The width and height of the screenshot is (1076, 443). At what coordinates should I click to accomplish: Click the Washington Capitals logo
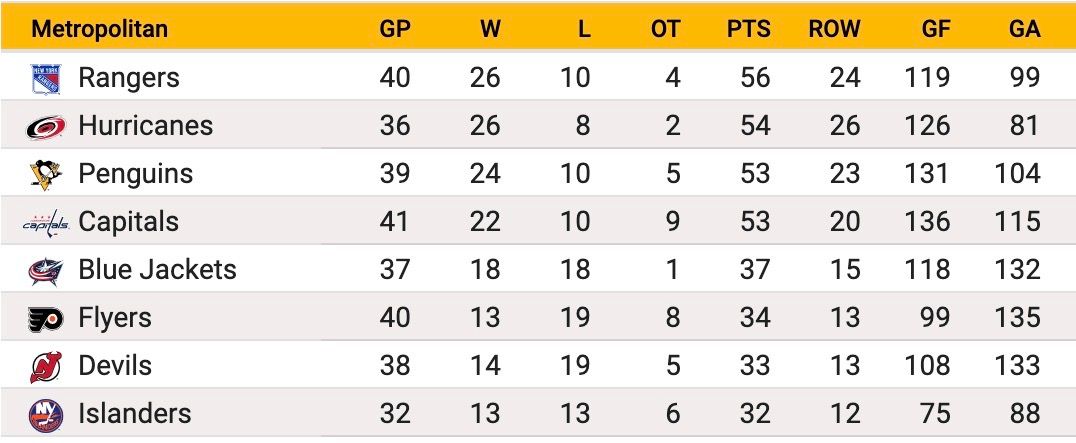(x=46, y=223)
